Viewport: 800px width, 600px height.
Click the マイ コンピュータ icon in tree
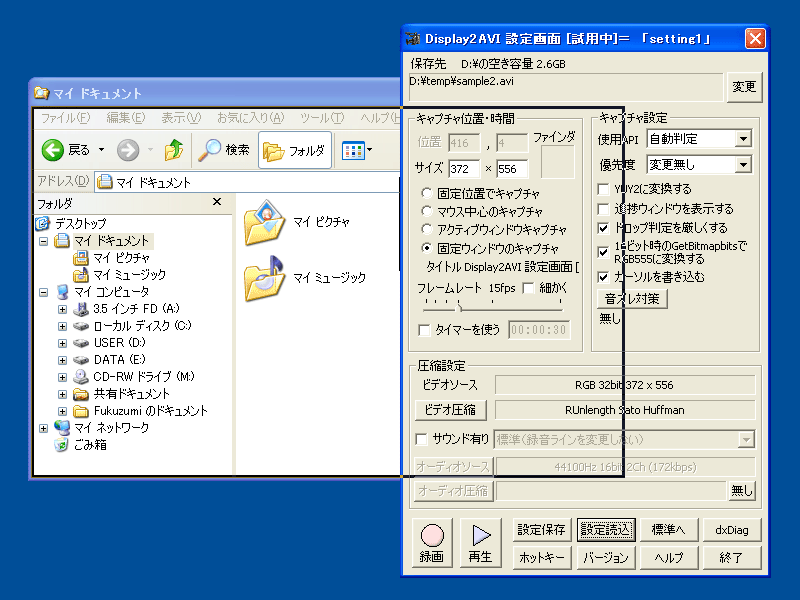pyautogui.click(x=62, y=292)
